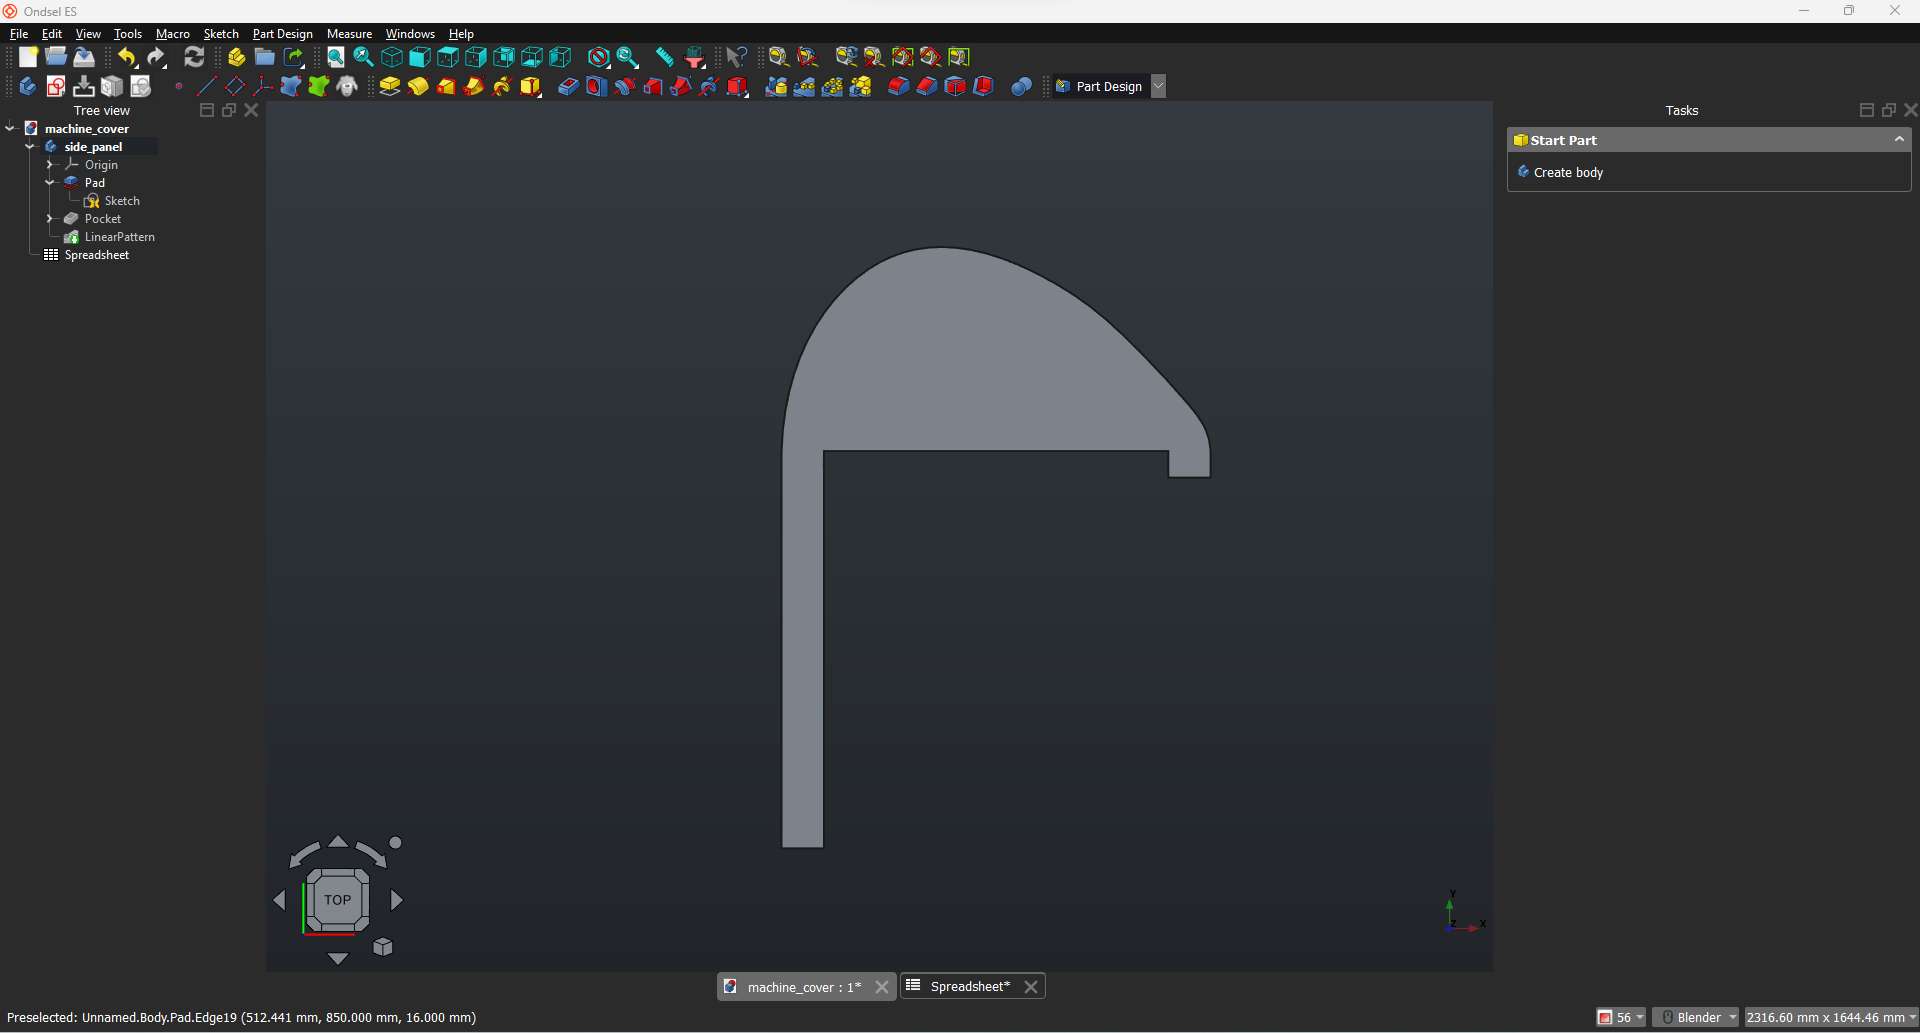Viewport: 1920px width, 1033px height.
Task: Close the Spreadsheet* tab
Action: pyautogui.click(x=1031, y=987)
